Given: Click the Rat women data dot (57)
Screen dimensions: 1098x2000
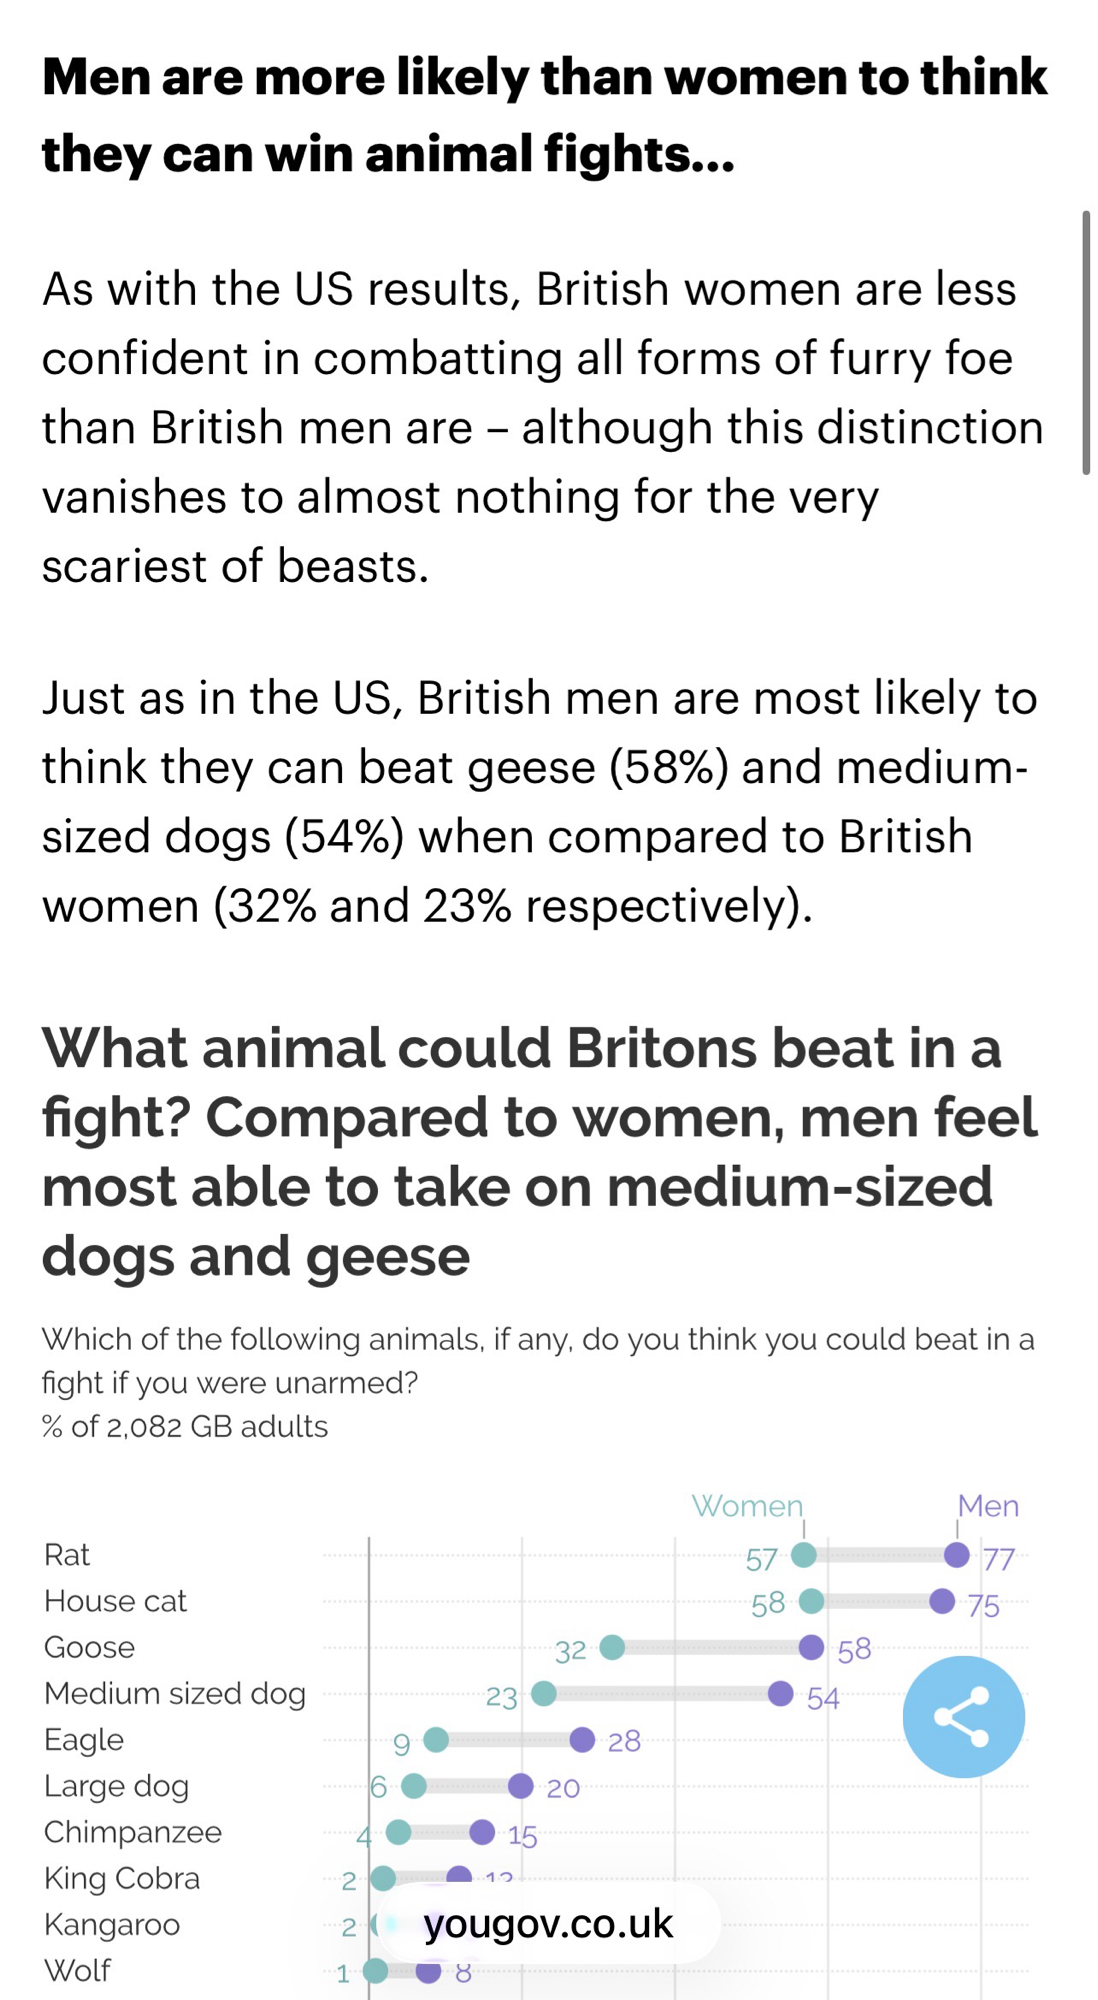Looking at the screenshot, I should point(803,1555).
